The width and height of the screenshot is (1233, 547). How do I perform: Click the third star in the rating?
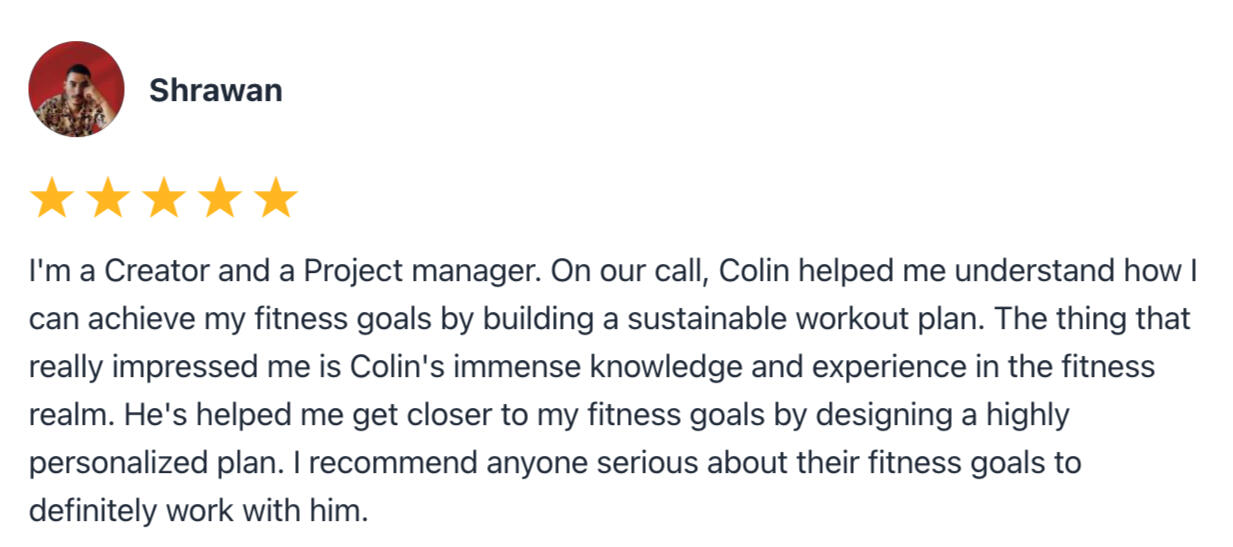click(x=164, y=198)
